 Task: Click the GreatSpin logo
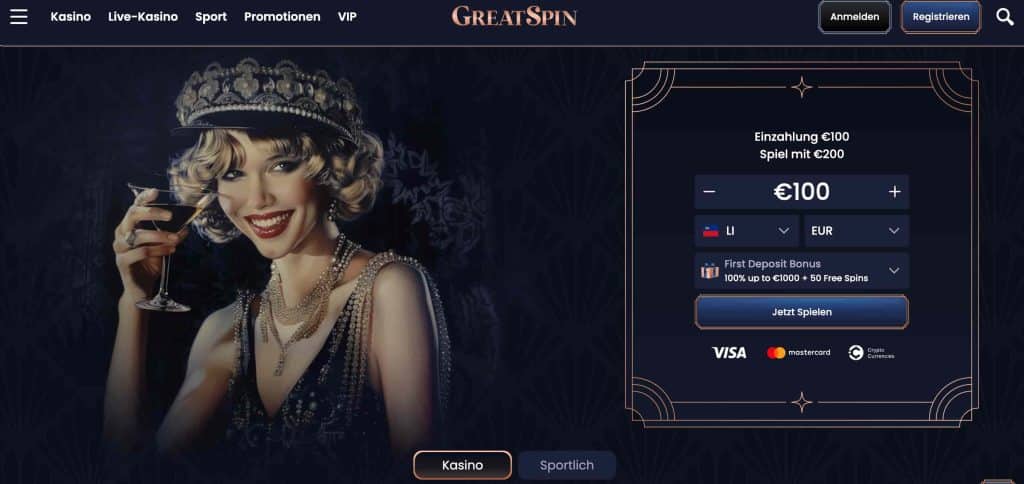coord(514,16)
